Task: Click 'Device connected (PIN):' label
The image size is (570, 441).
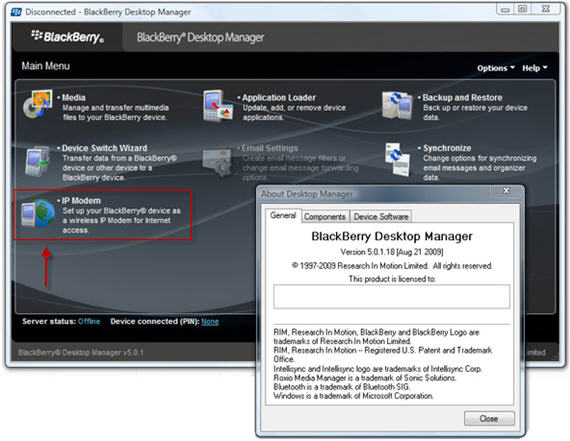Action: [x=155, y=321]
